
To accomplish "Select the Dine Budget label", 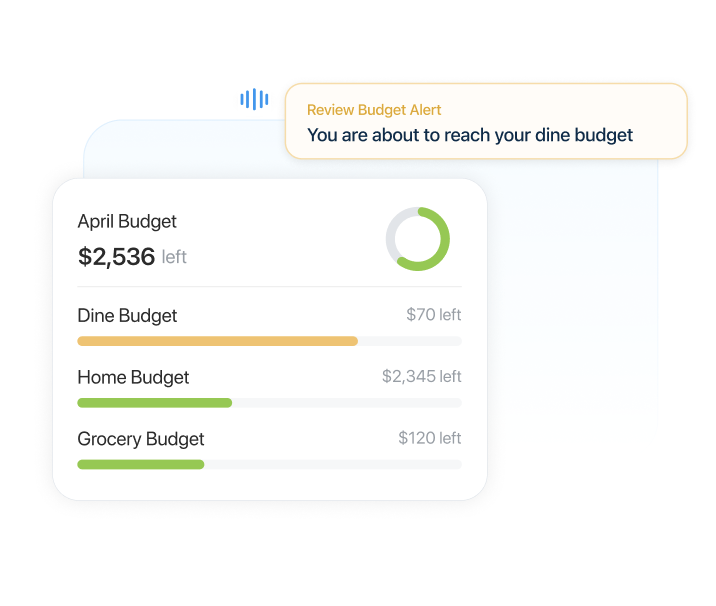I will point(127,316).
